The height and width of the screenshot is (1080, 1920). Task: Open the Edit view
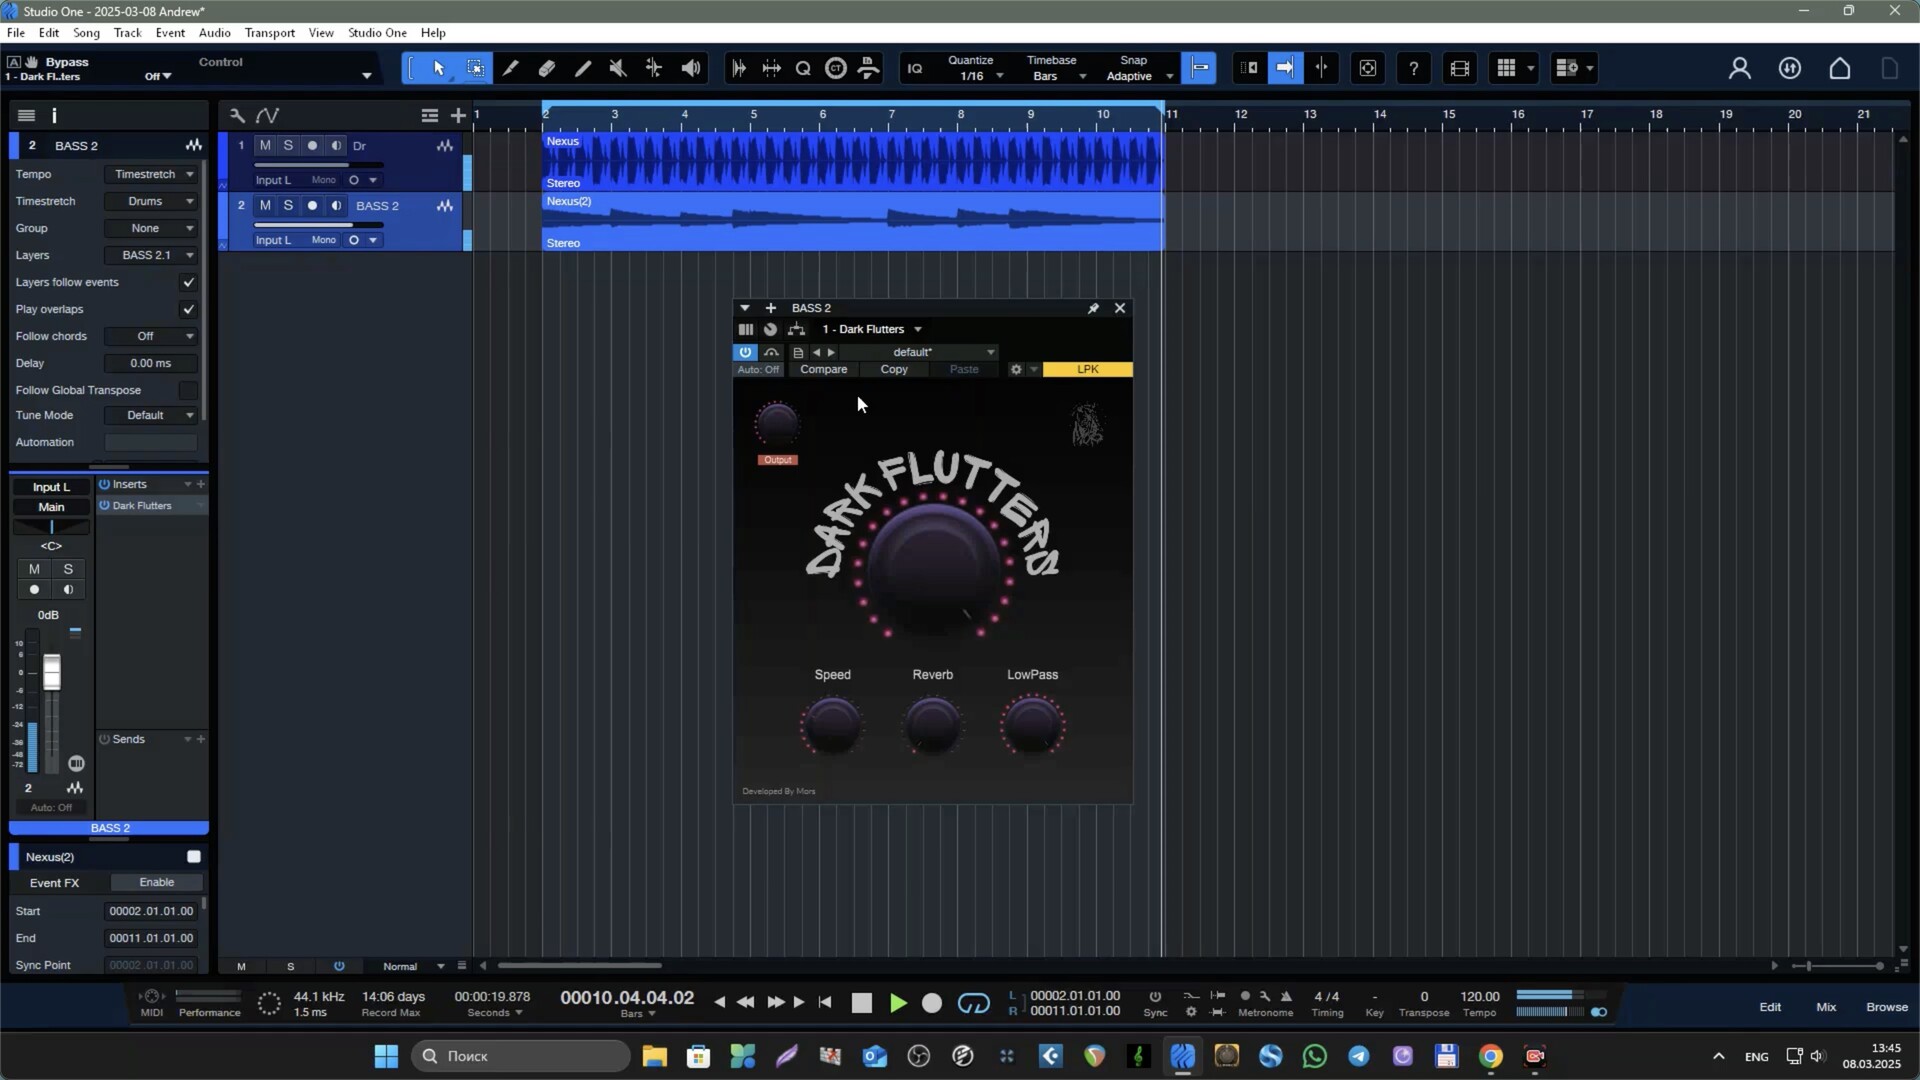click(x=1770, y=1007)
